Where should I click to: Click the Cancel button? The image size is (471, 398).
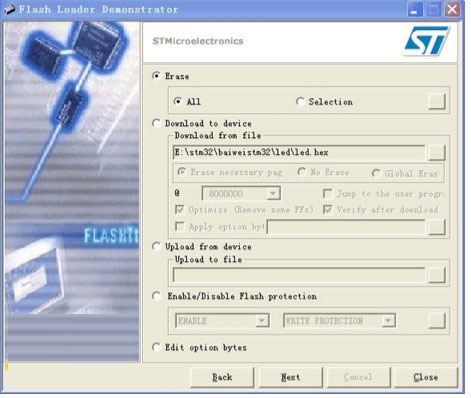pos(359,377)
